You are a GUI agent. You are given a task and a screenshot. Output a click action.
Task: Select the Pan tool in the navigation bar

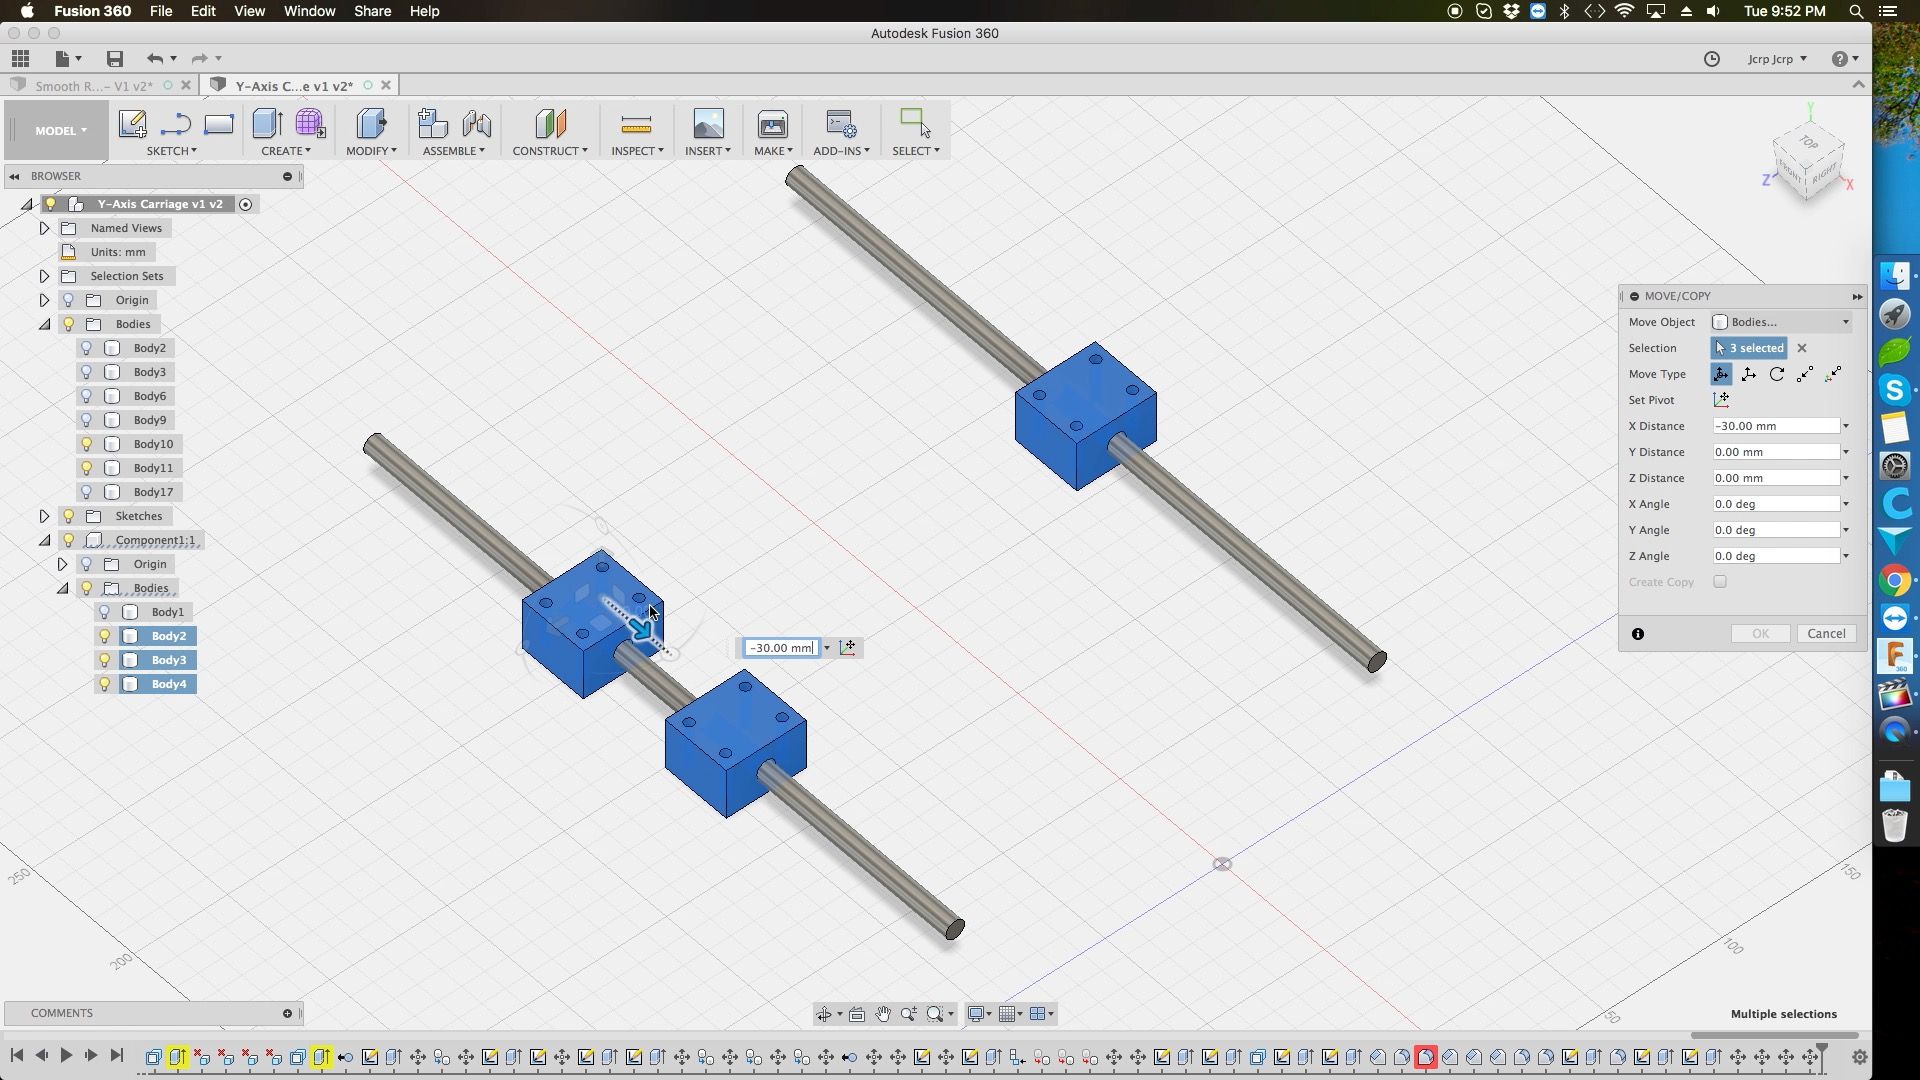(883, 1013)
